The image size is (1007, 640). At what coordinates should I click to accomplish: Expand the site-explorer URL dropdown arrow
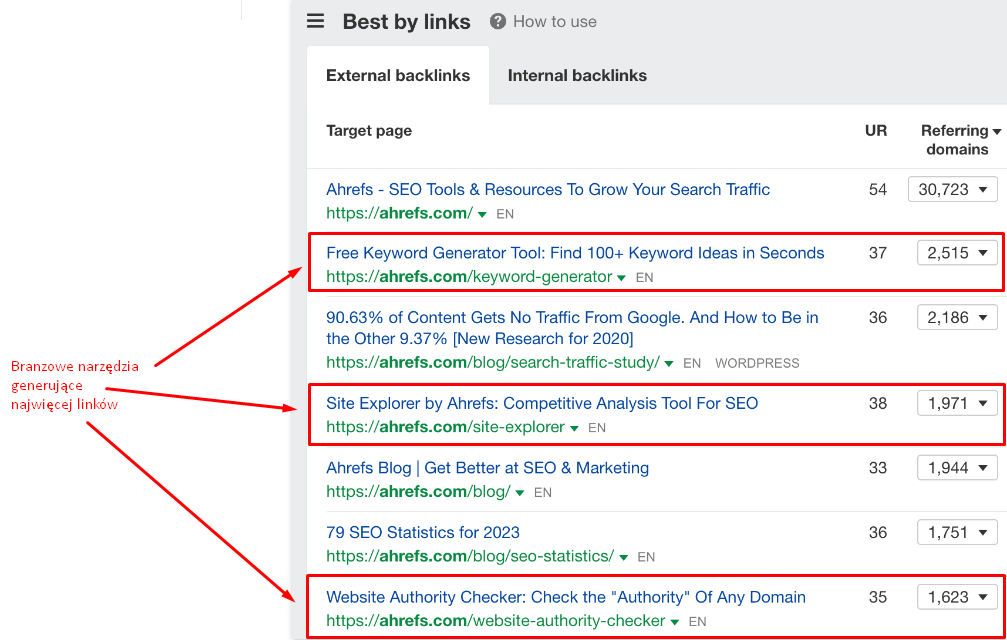click(574, 428)
